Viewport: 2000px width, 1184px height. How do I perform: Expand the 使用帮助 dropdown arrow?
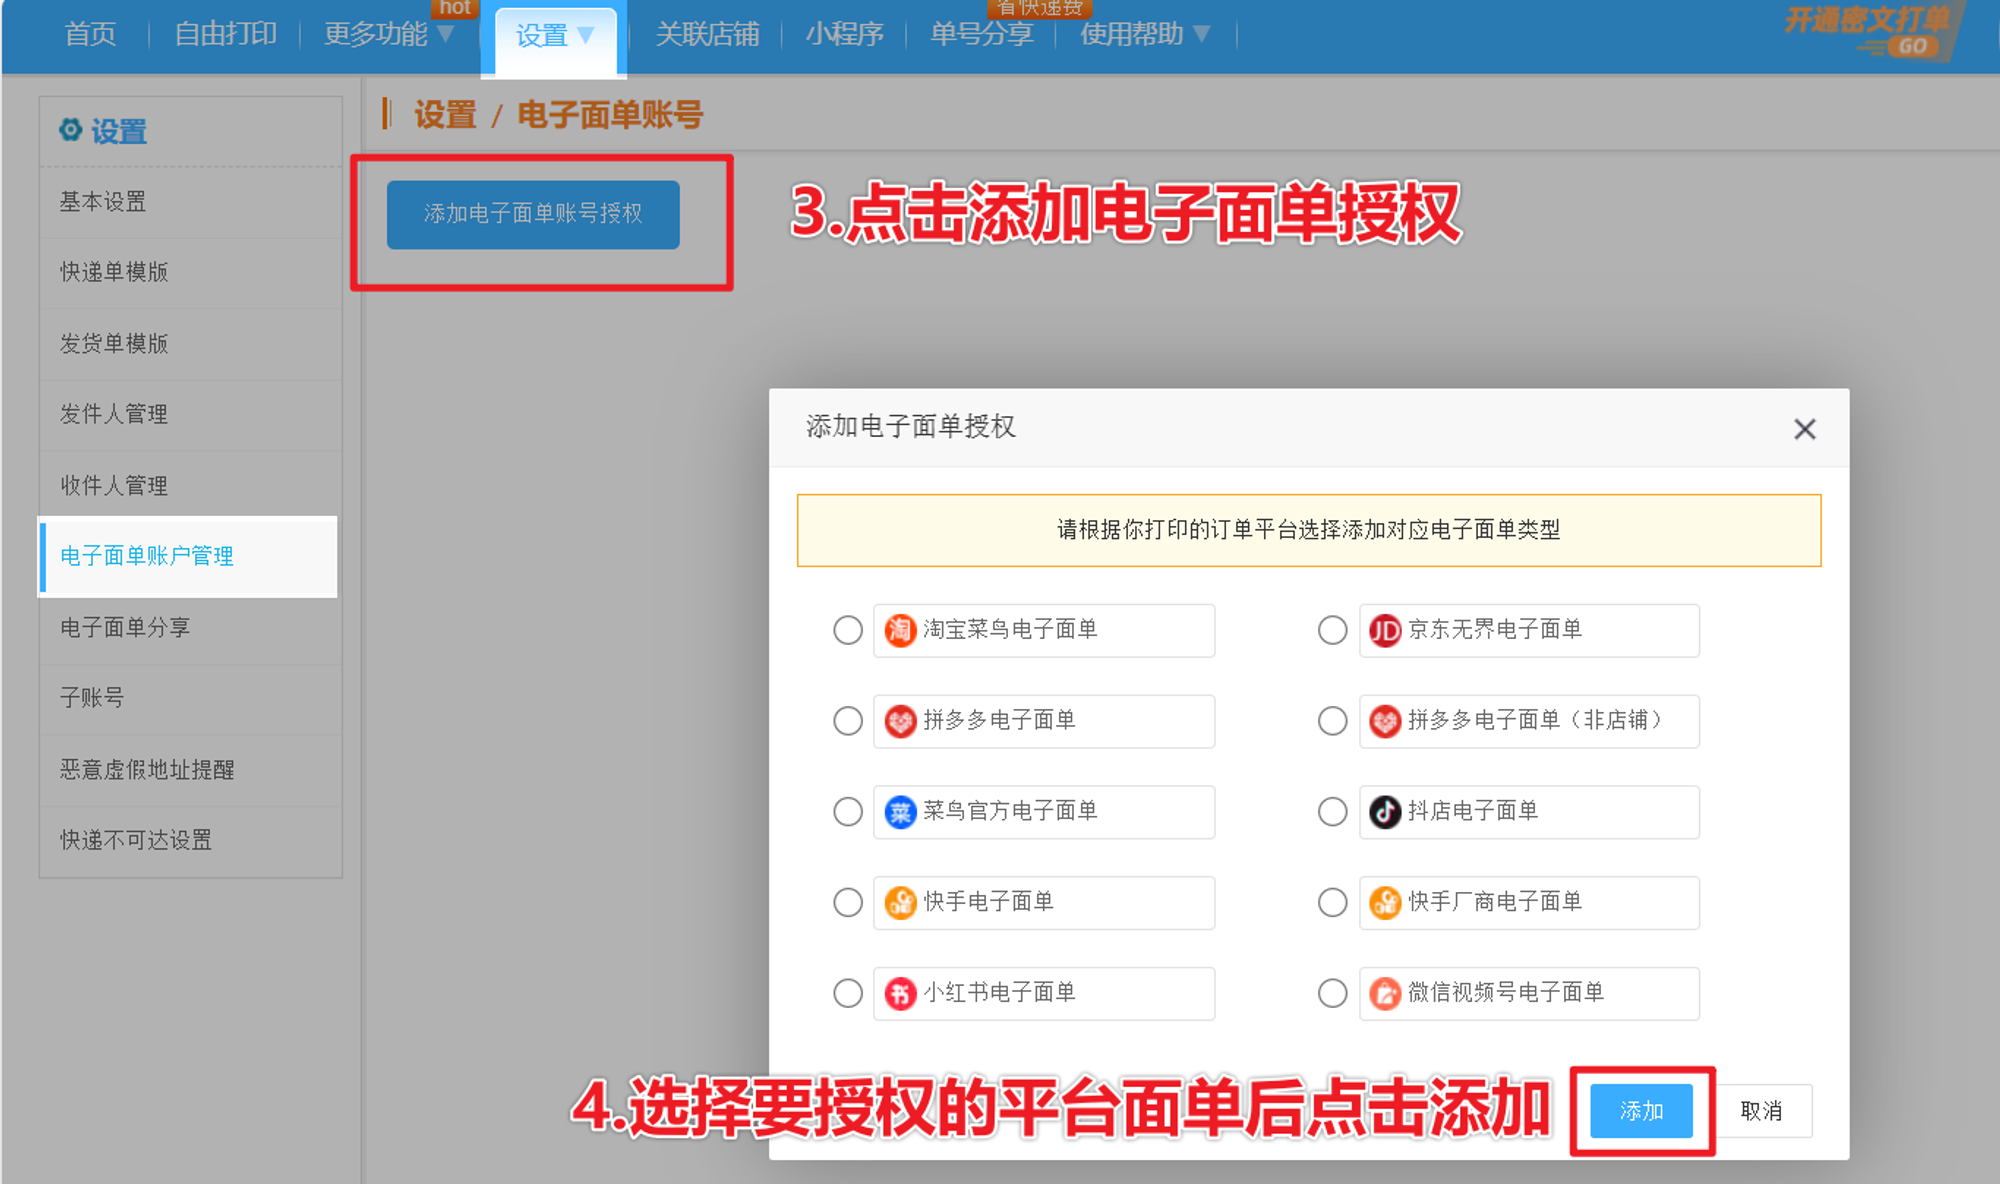tap(1202, 34)
